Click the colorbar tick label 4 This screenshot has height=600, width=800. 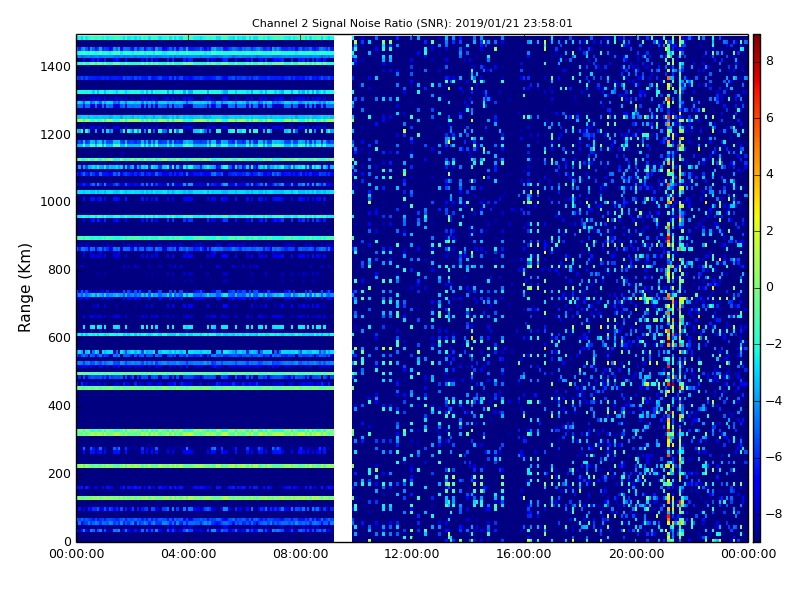[770, 174]
